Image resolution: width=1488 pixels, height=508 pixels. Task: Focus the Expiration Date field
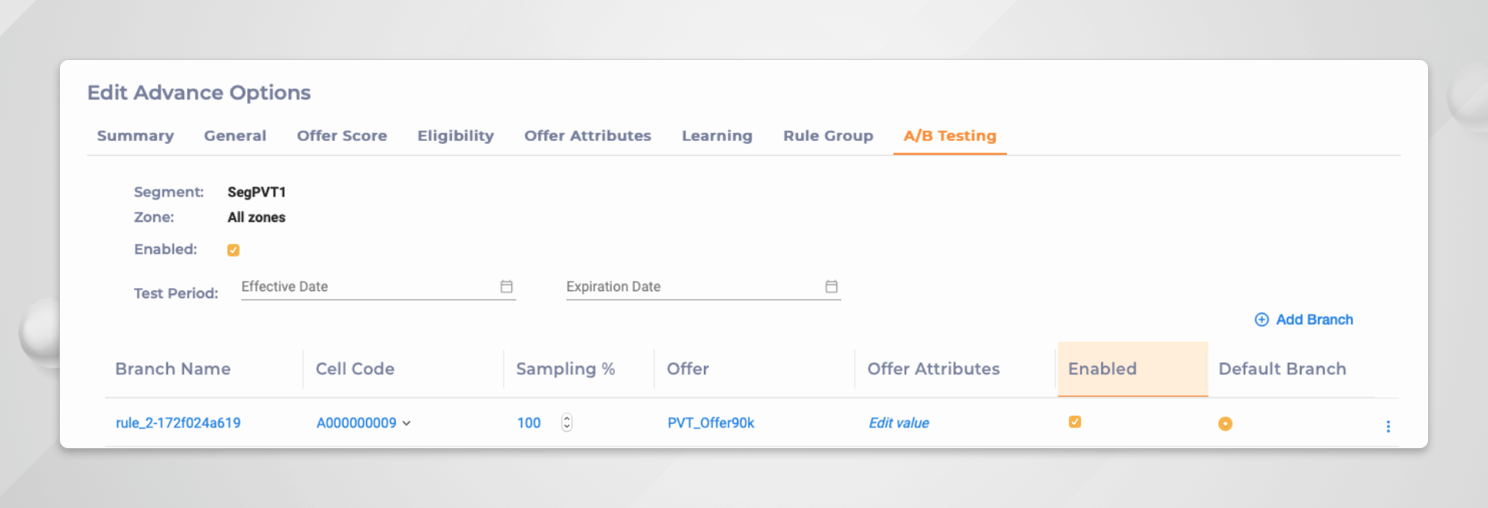(703, 287)
